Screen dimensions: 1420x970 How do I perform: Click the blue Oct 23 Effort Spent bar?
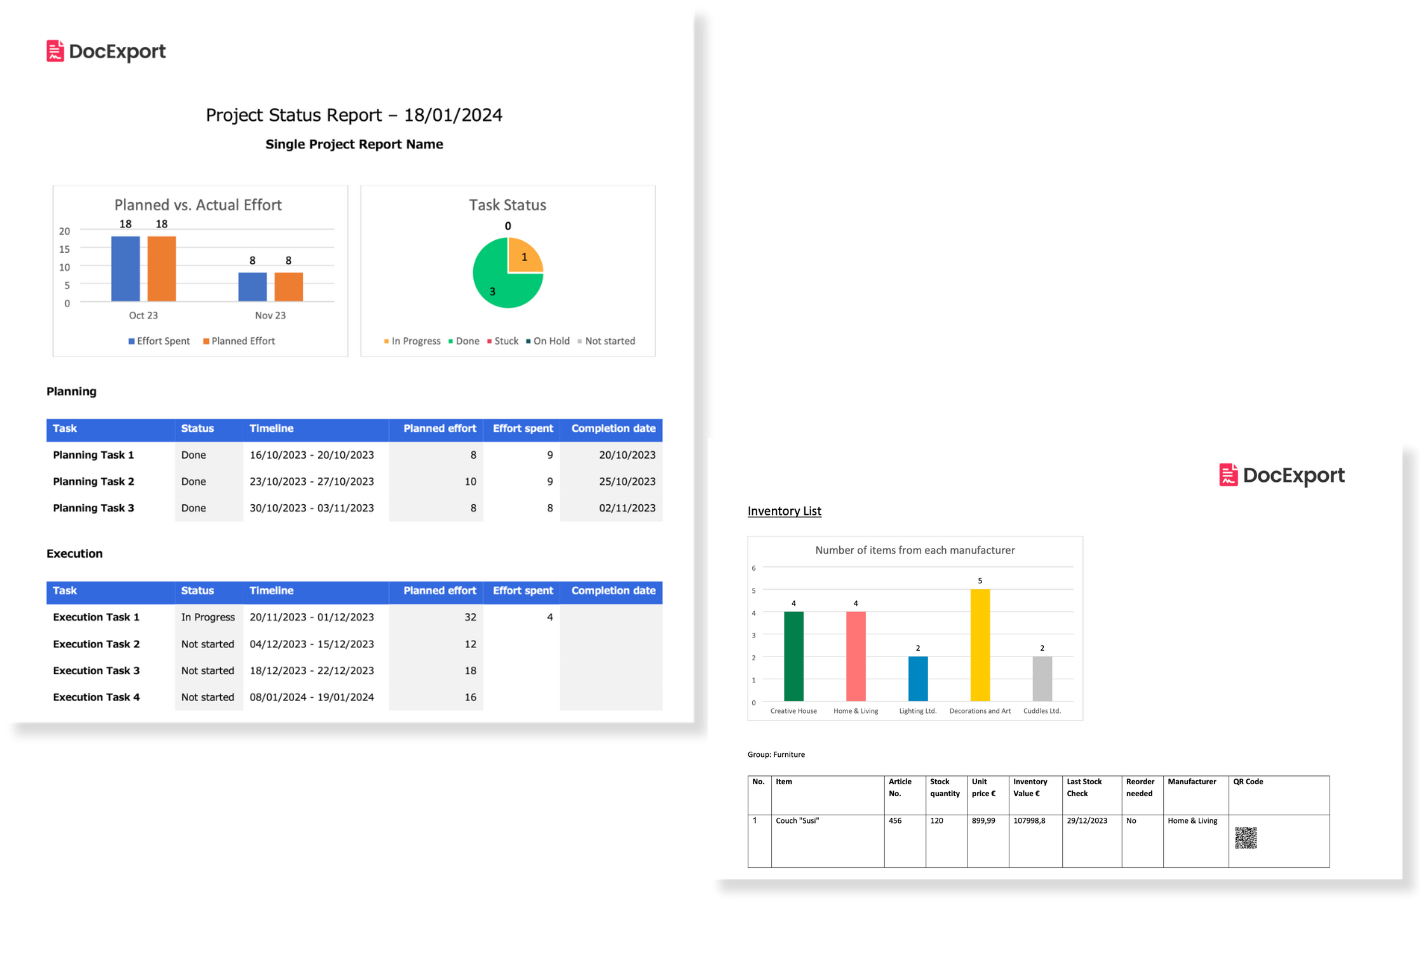(125, 268)
